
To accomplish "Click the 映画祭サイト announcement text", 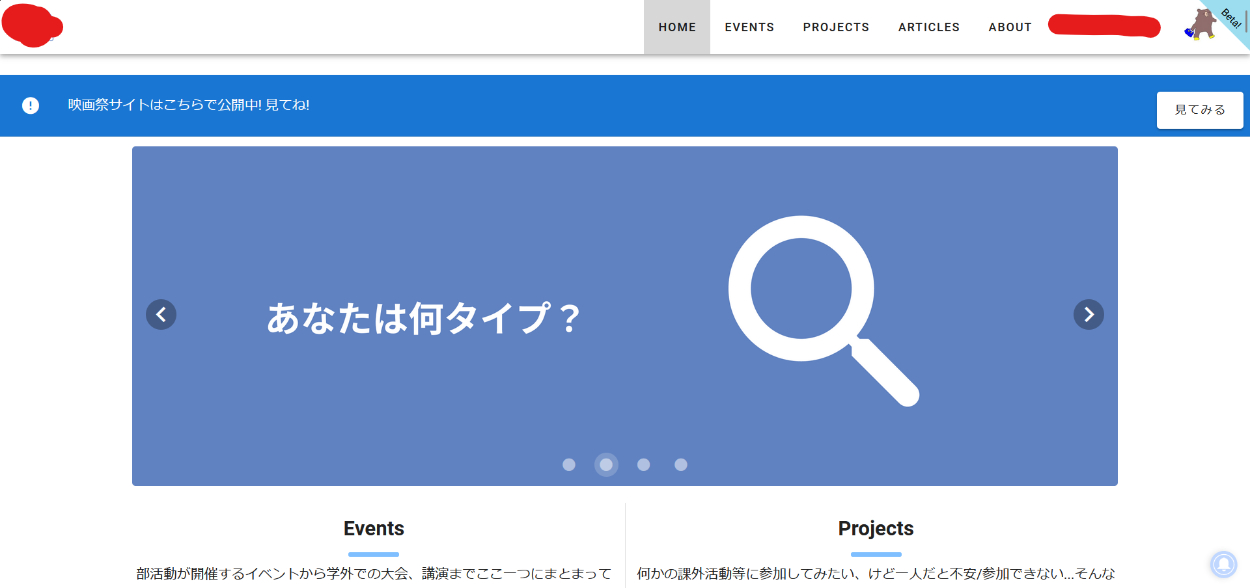I will pos(189,104).
